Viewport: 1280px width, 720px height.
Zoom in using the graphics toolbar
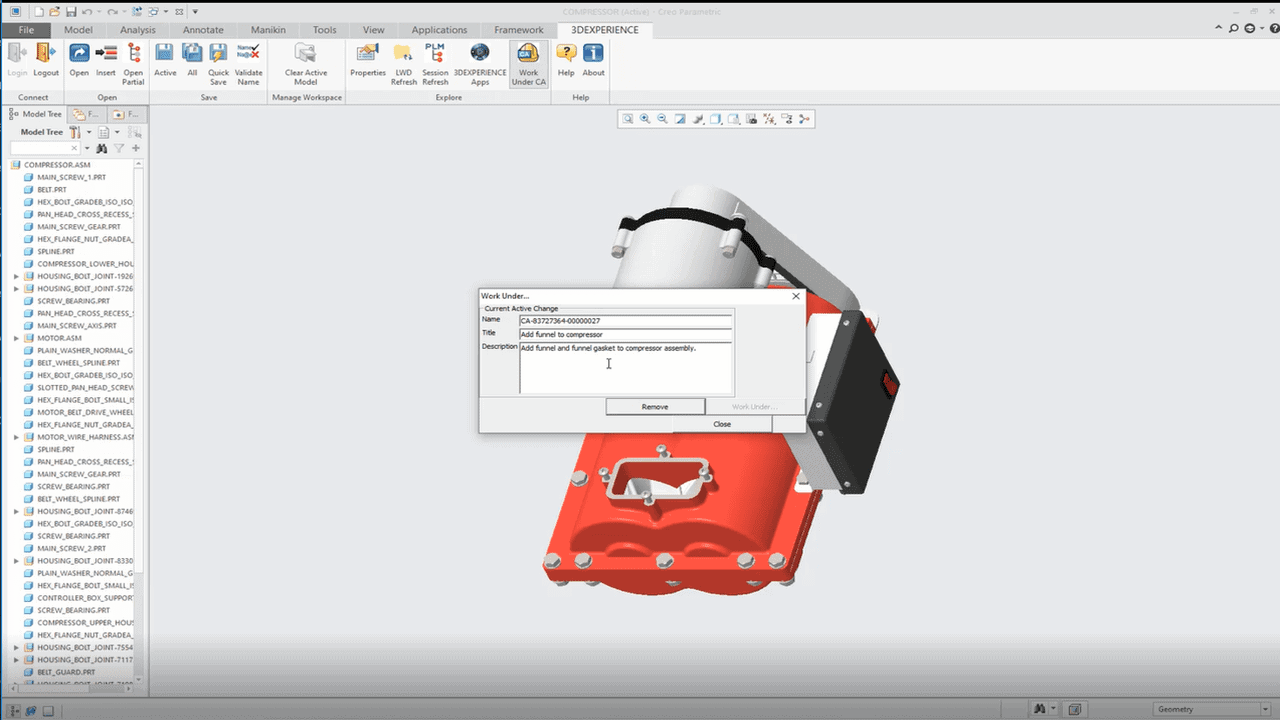coord(645,119)
